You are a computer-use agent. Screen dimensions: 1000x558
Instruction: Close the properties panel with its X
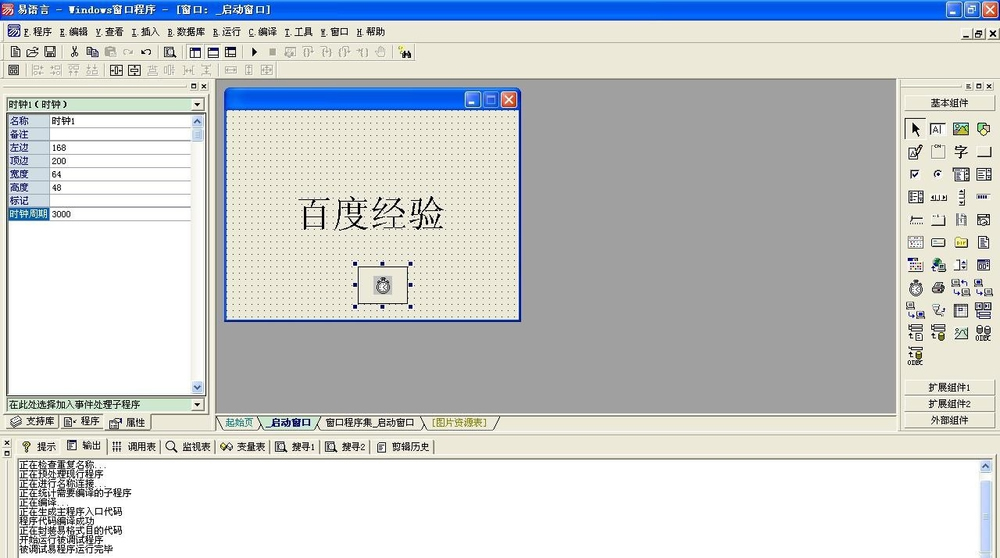click(204, 86)
